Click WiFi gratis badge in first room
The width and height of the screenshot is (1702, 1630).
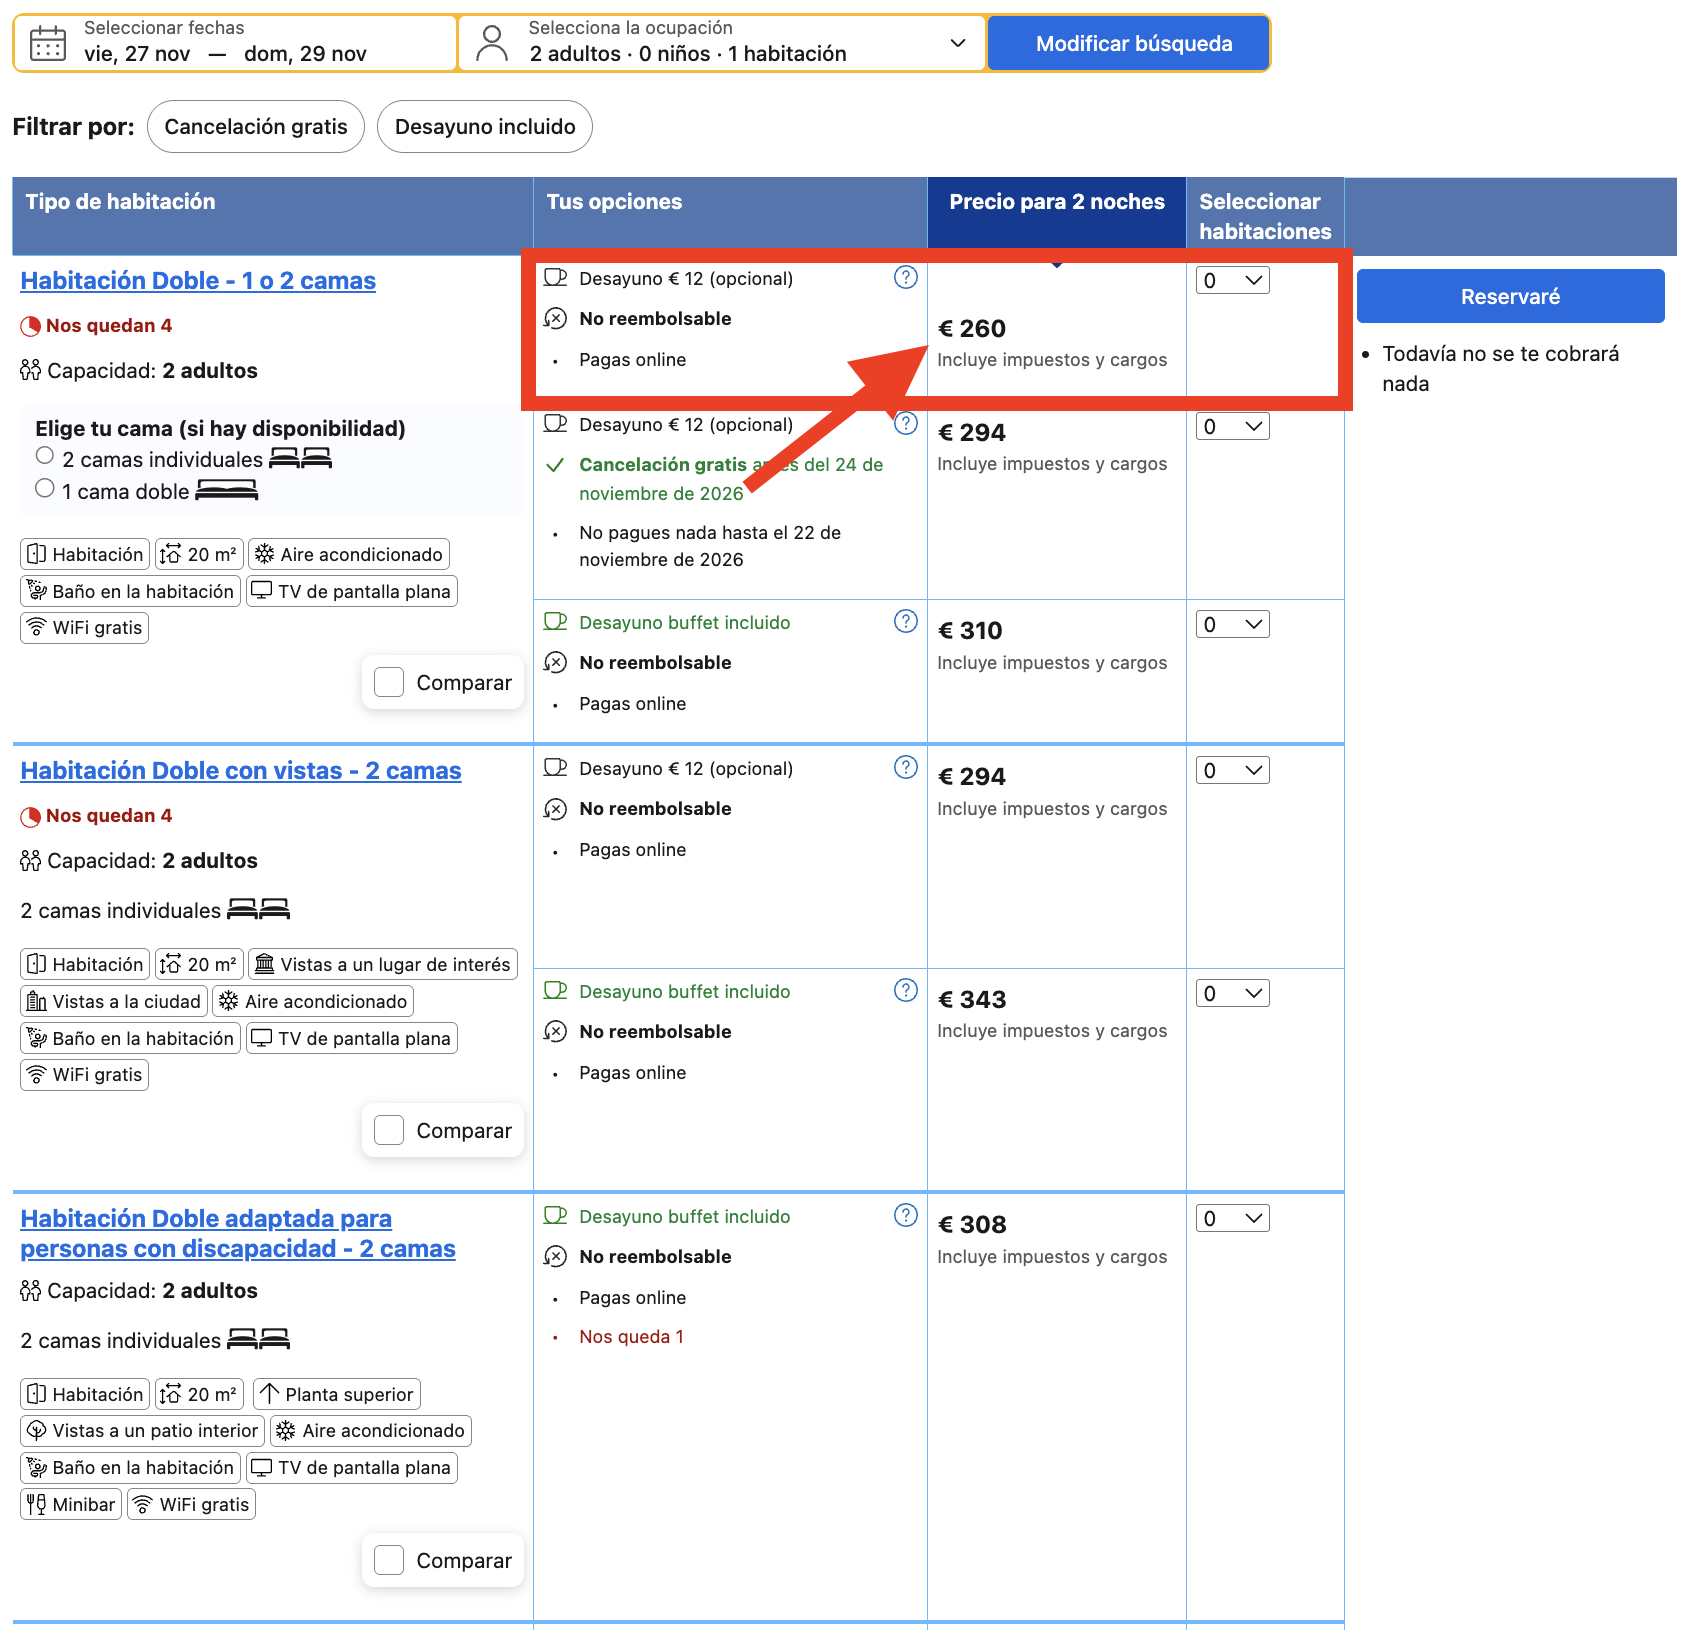85,628
